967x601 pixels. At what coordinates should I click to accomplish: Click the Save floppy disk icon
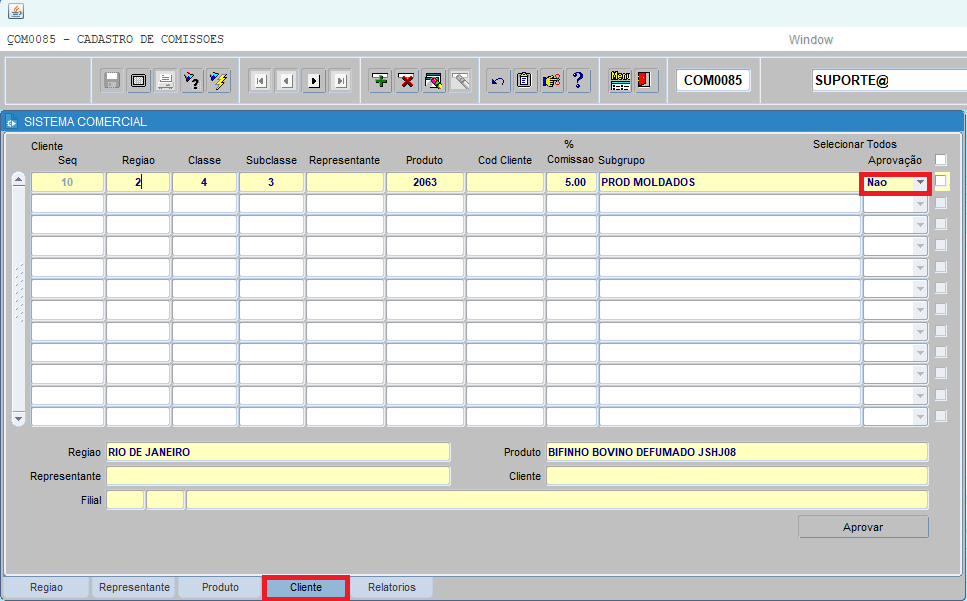(x=112, y=81)
